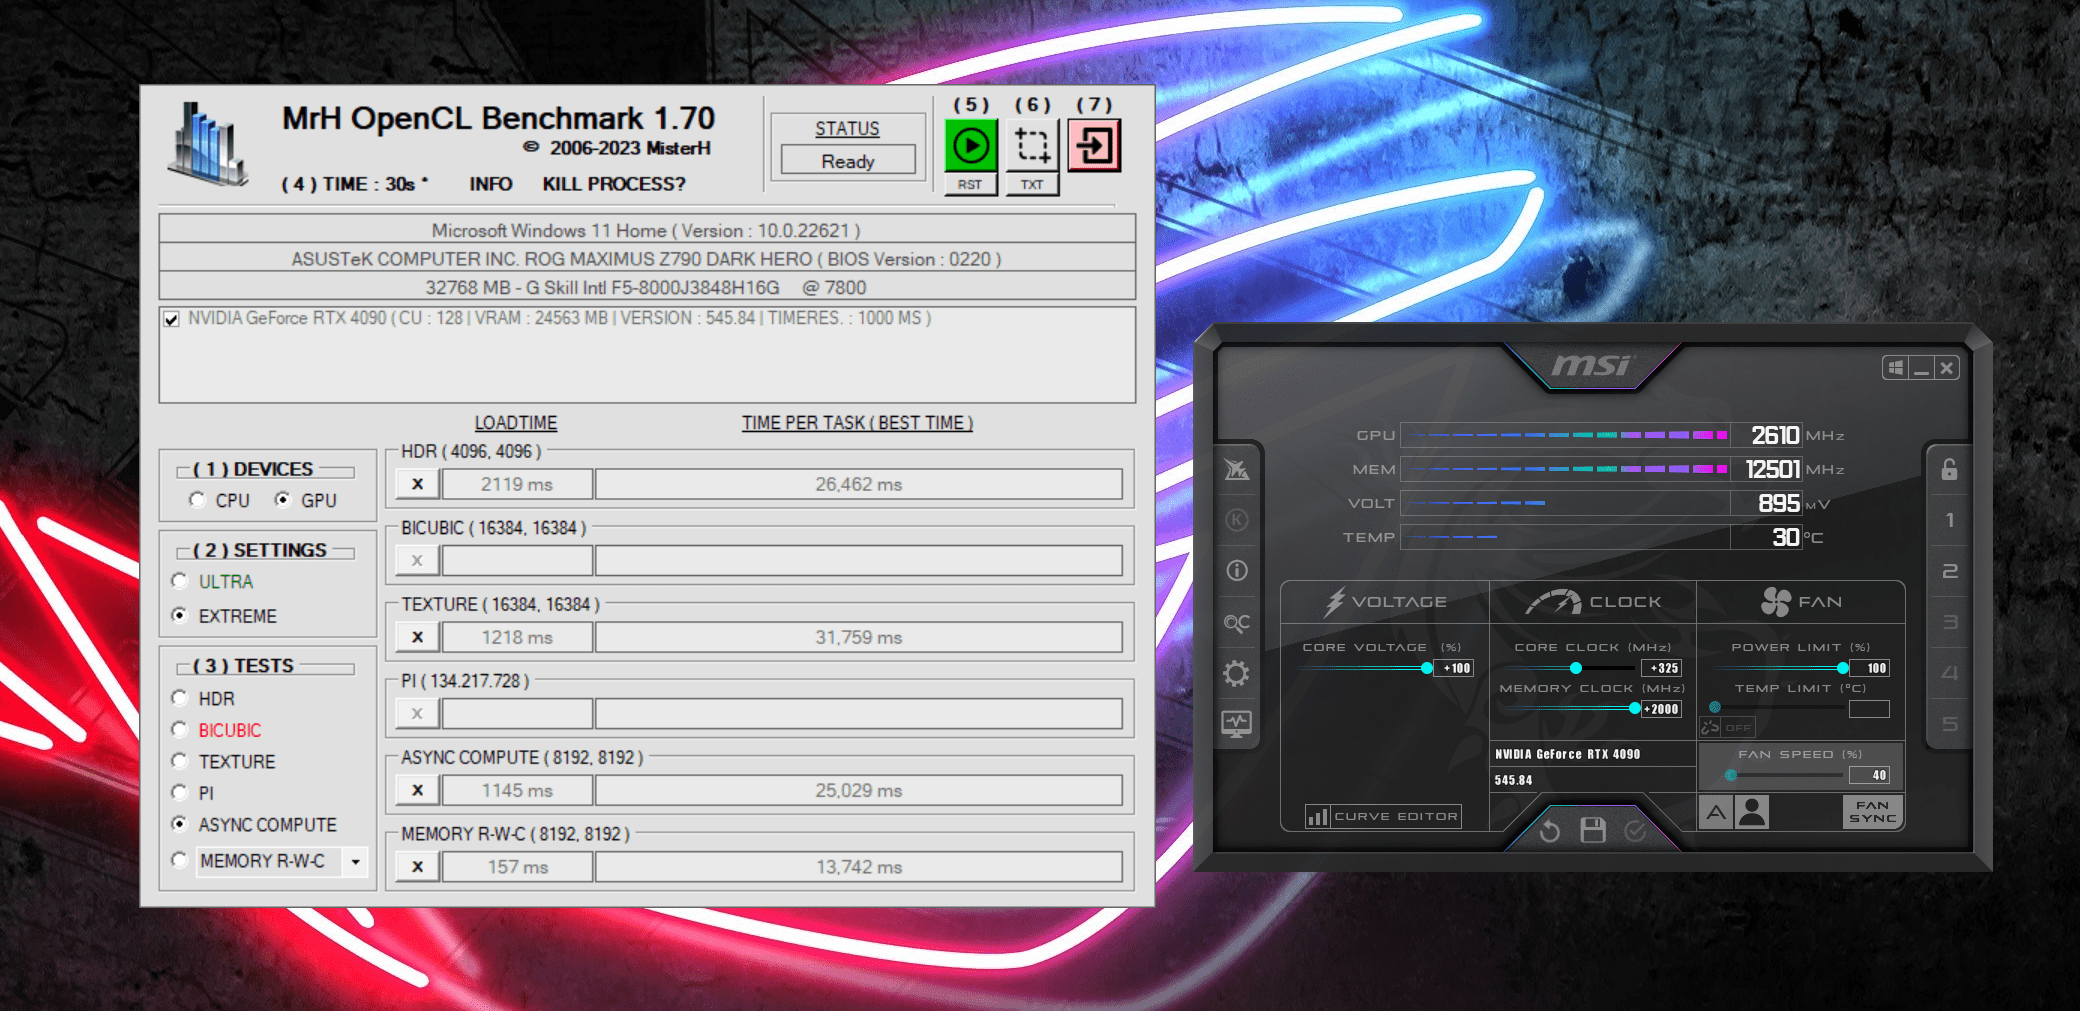Open Afterburner settings gear icon
The height and width of the screenshot is (1011, 2080).
(x=1237, y=674)
